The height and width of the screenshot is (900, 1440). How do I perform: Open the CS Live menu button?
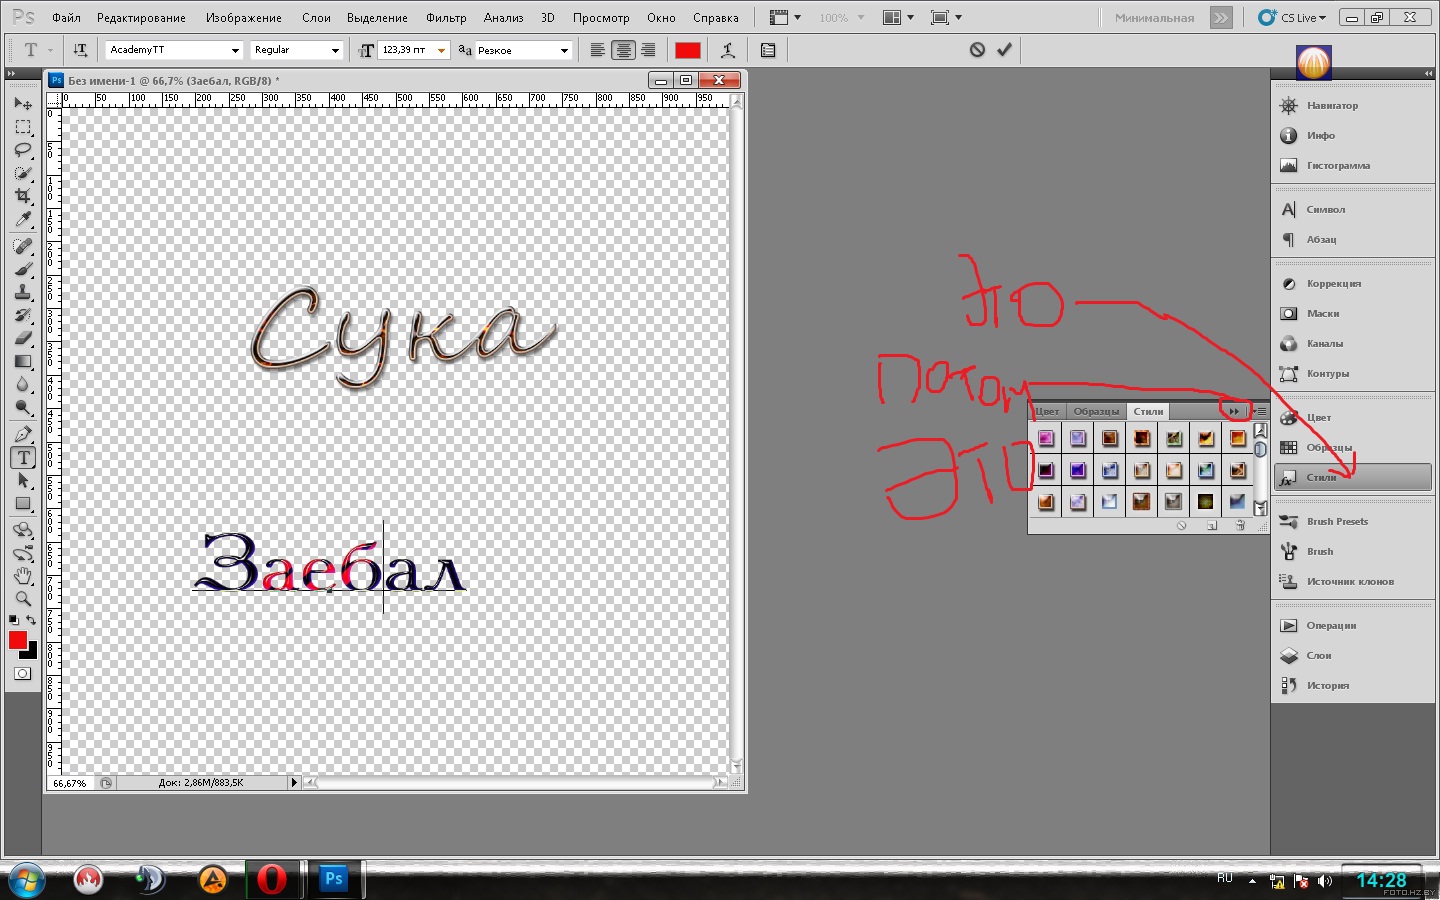[1292, 18]
